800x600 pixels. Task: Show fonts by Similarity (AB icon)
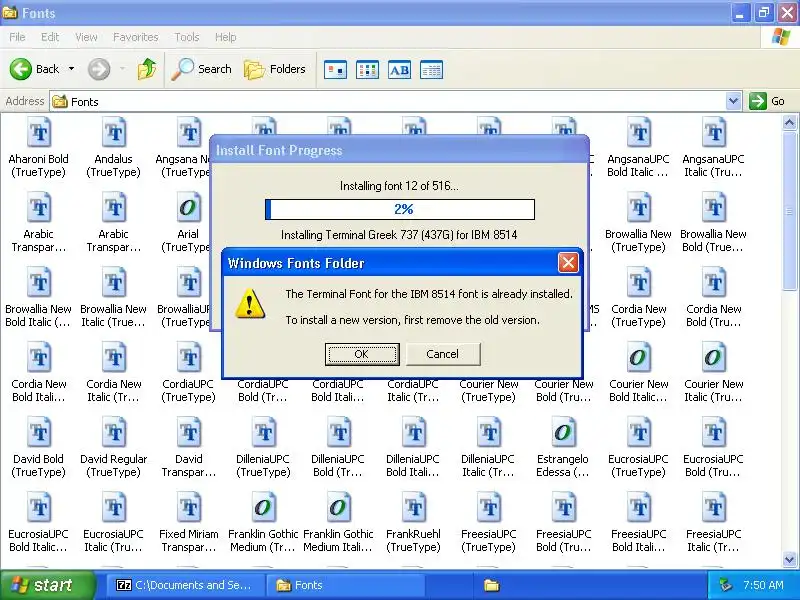coord(399,70)
